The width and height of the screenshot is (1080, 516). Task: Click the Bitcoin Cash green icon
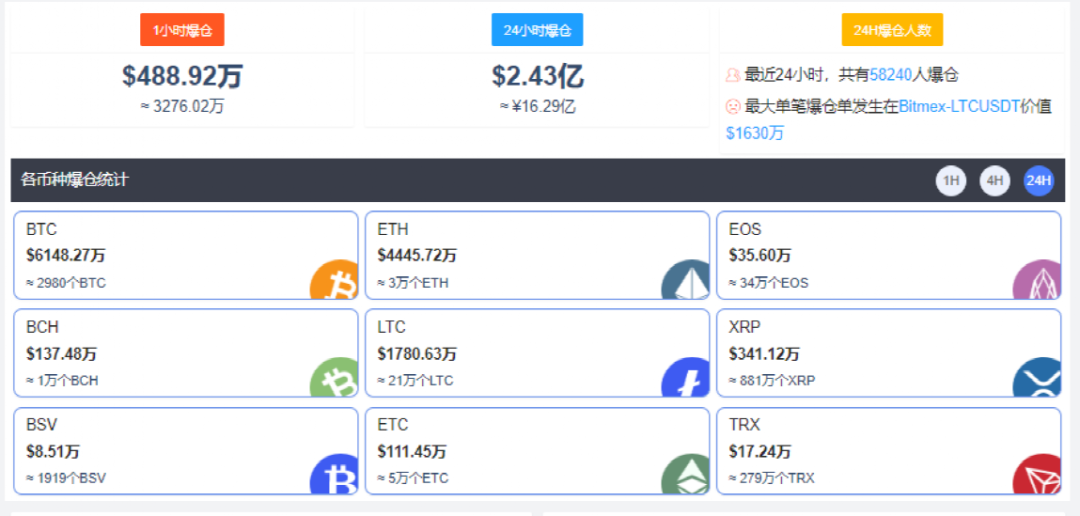[x=335, y=378]
